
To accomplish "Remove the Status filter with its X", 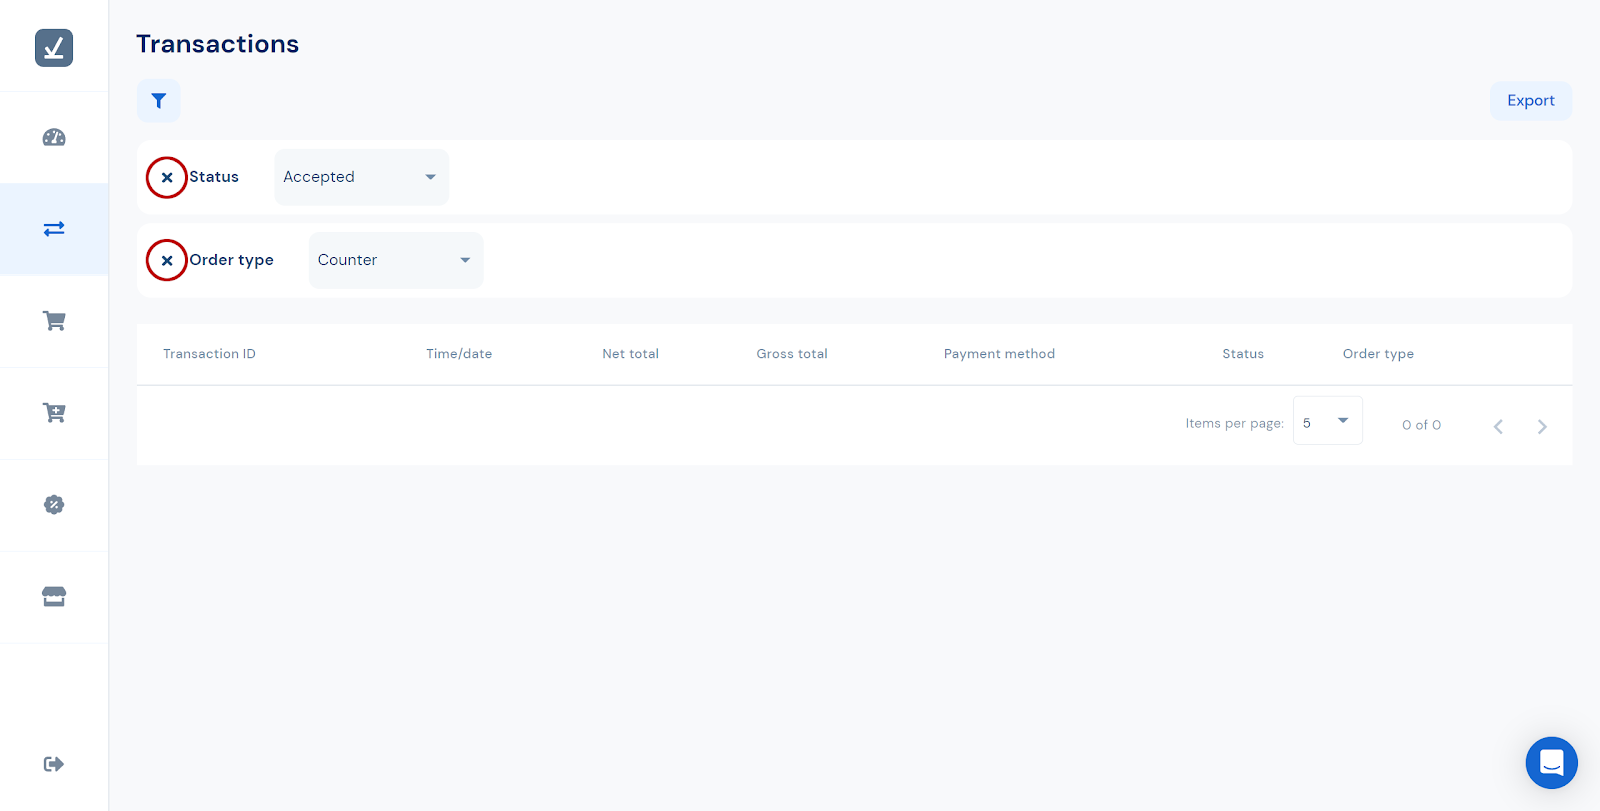I will (x=167, y=178).
